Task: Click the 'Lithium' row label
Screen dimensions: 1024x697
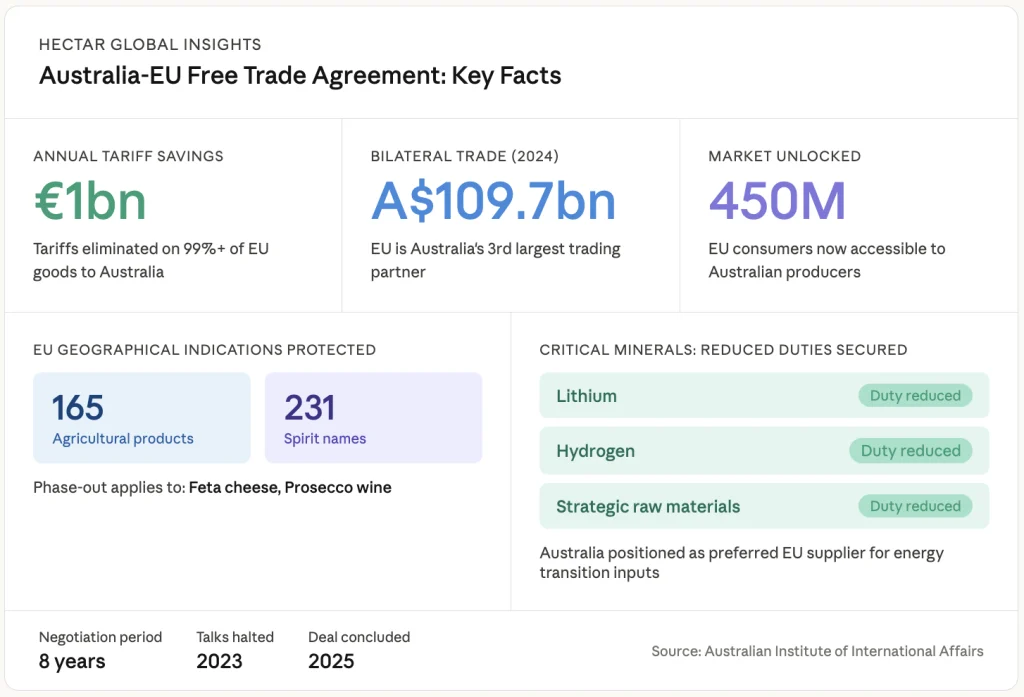Action: 586,396
